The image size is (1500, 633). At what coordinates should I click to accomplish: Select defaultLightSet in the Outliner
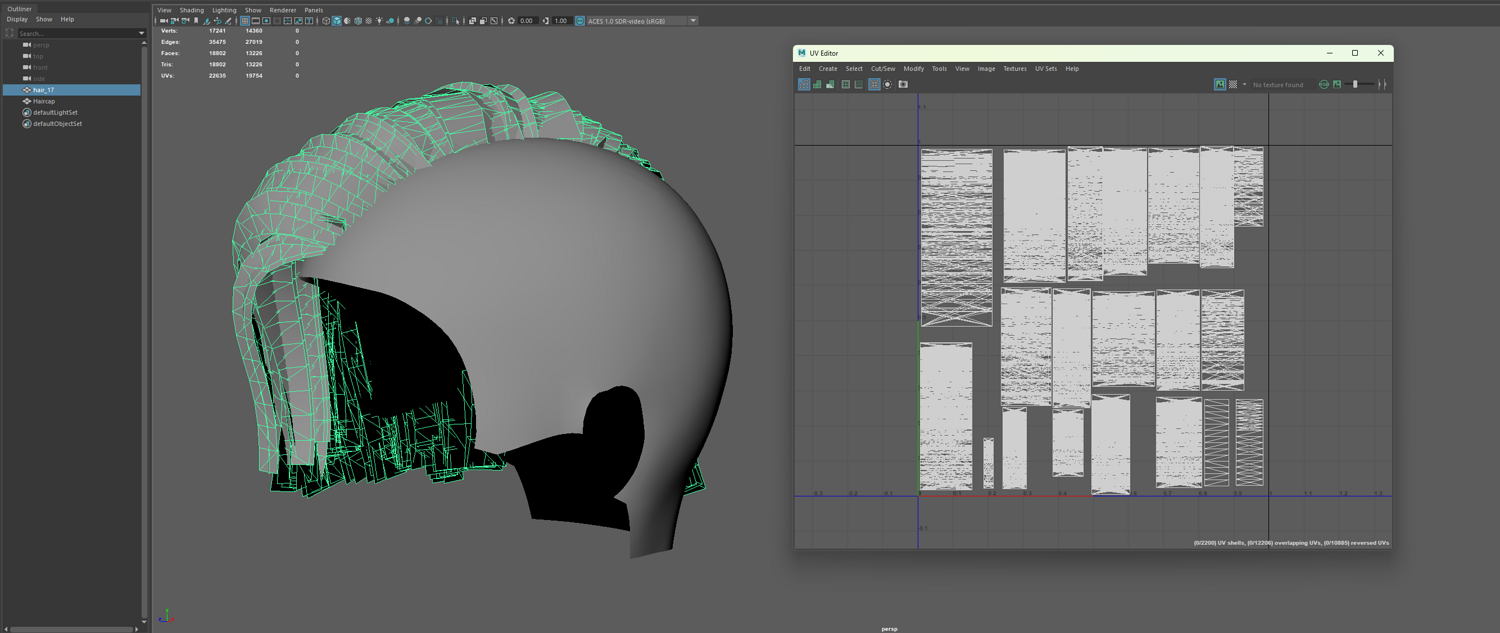[x=55, y=113]
